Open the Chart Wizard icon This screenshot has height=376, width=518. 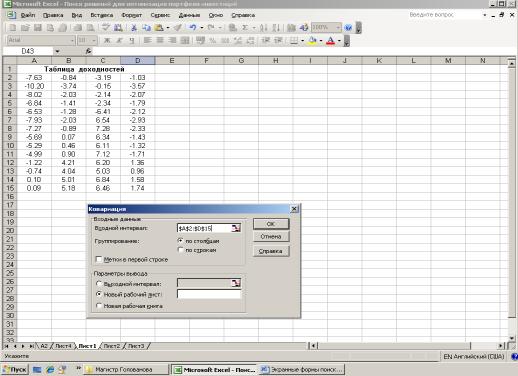pyautogui.click(x=291, y=28)
